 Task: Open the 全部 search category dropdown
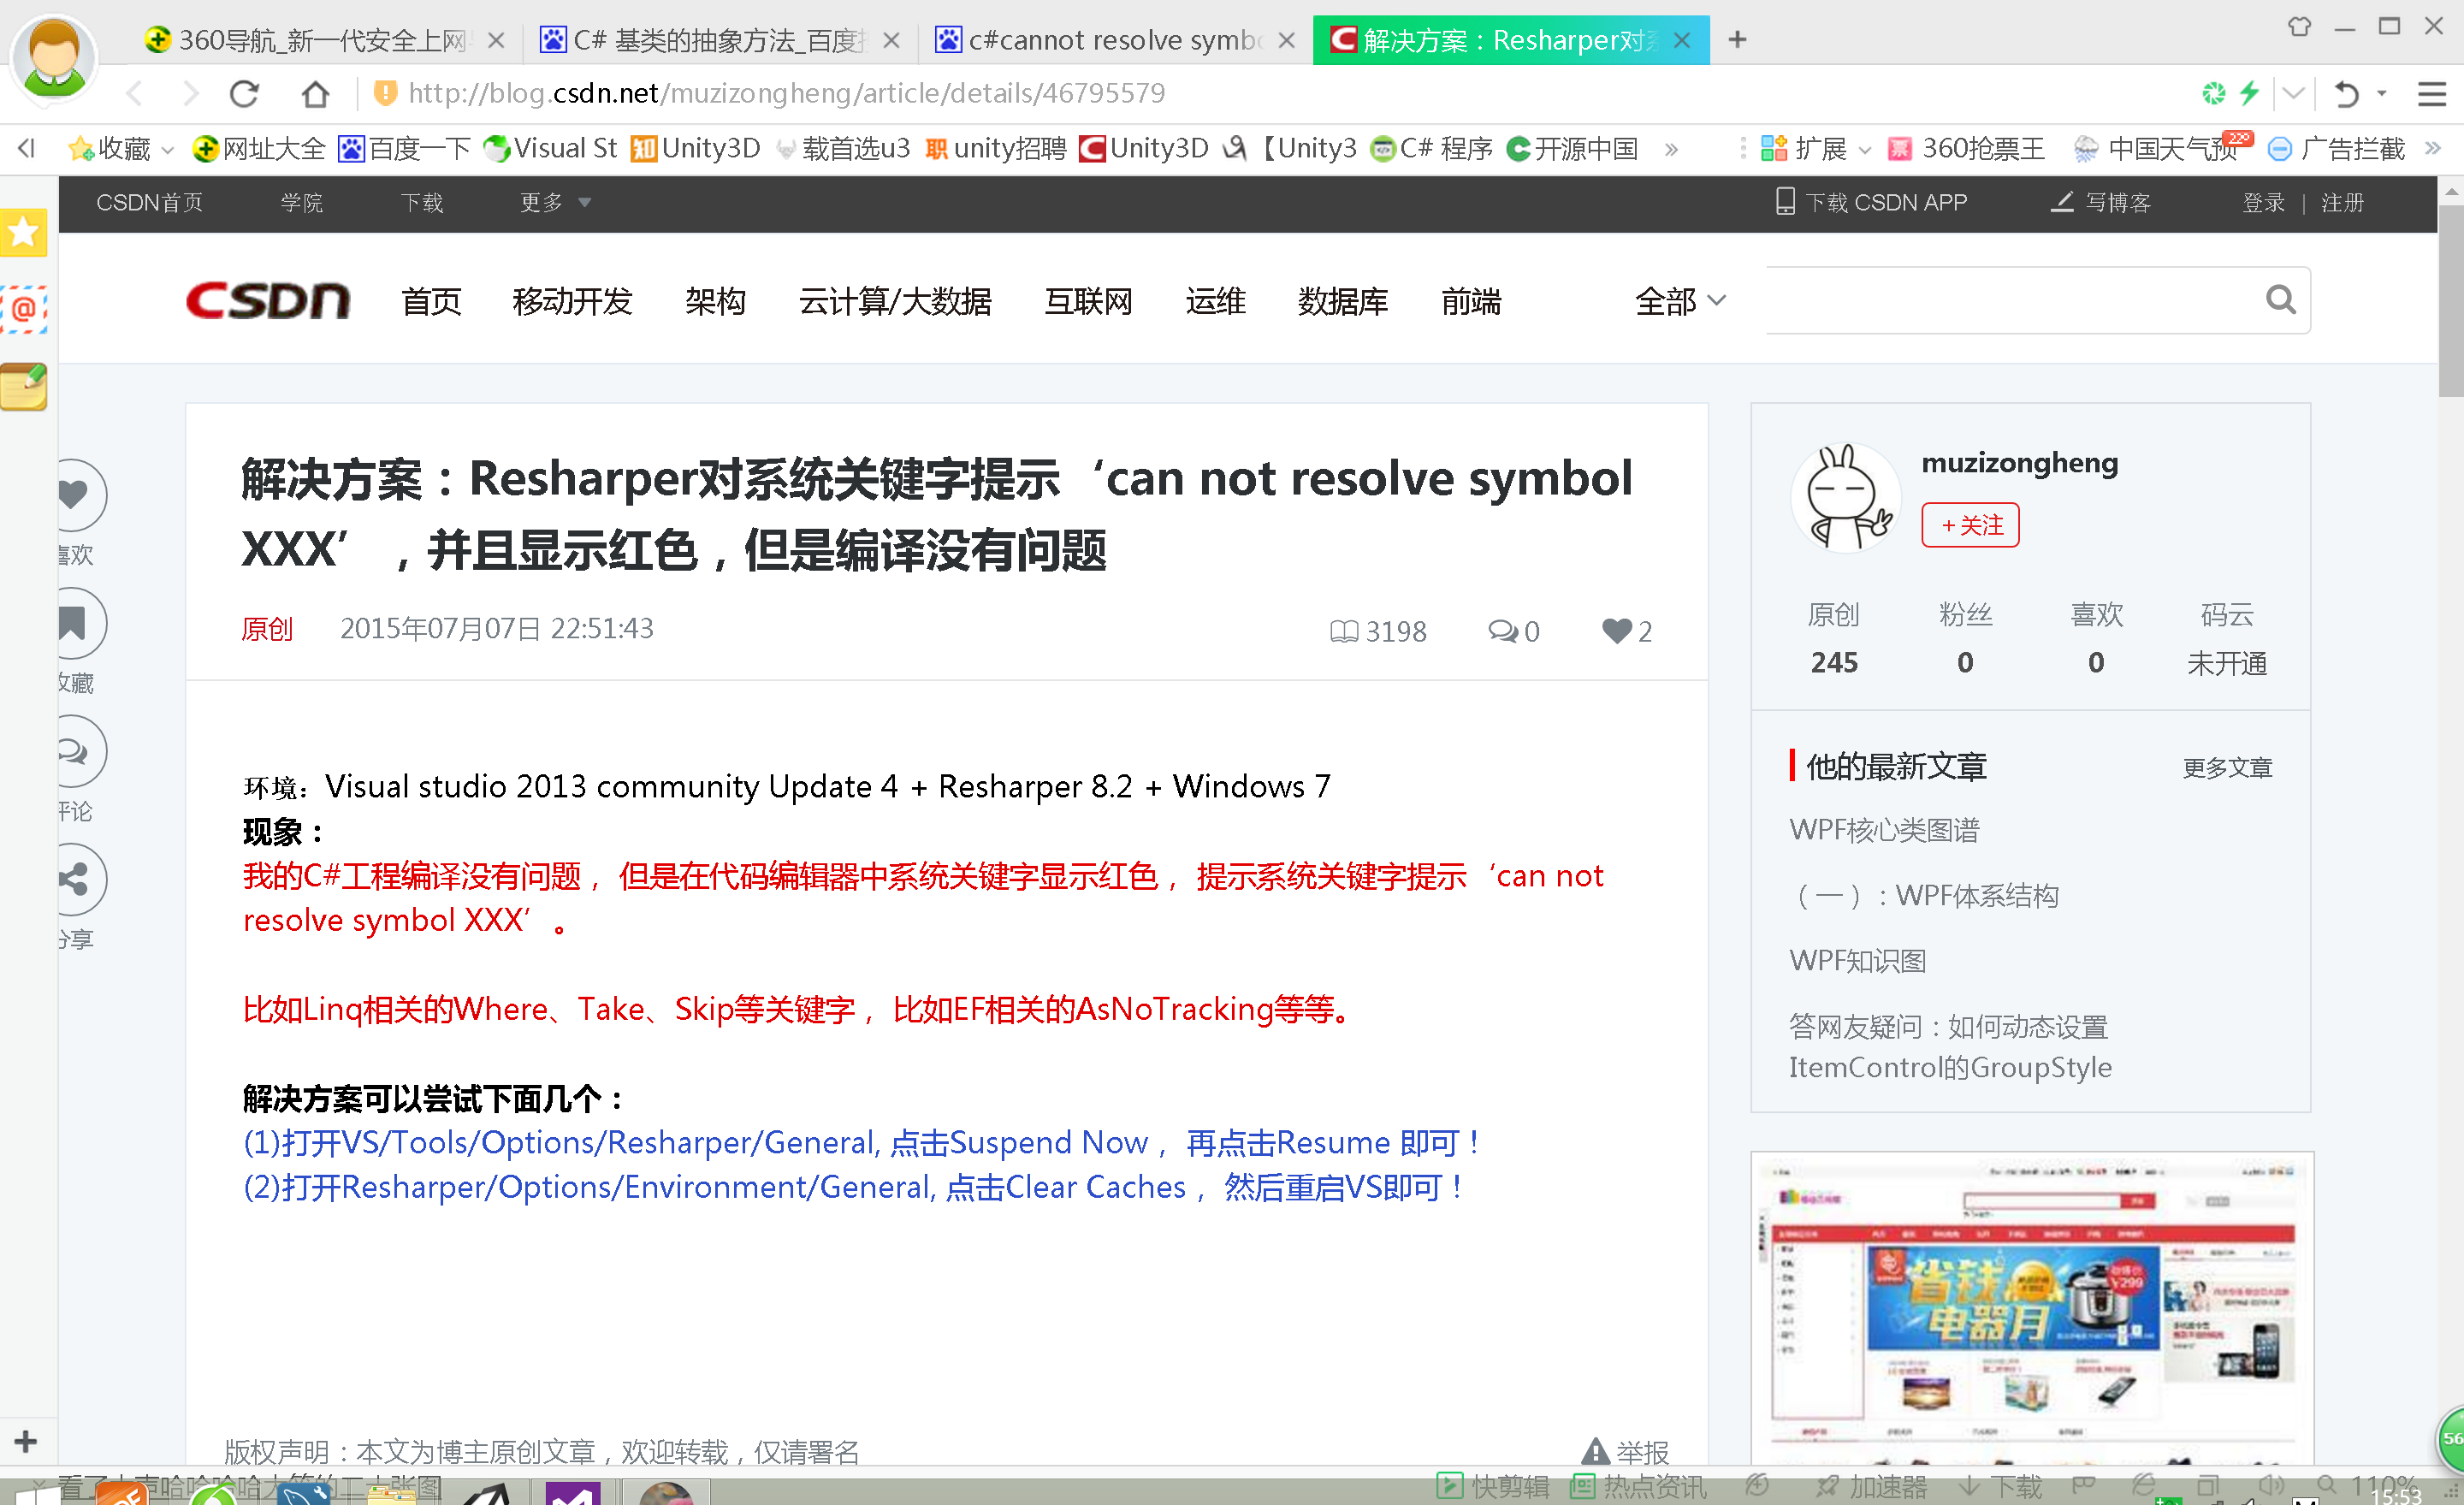(1680, 300)
